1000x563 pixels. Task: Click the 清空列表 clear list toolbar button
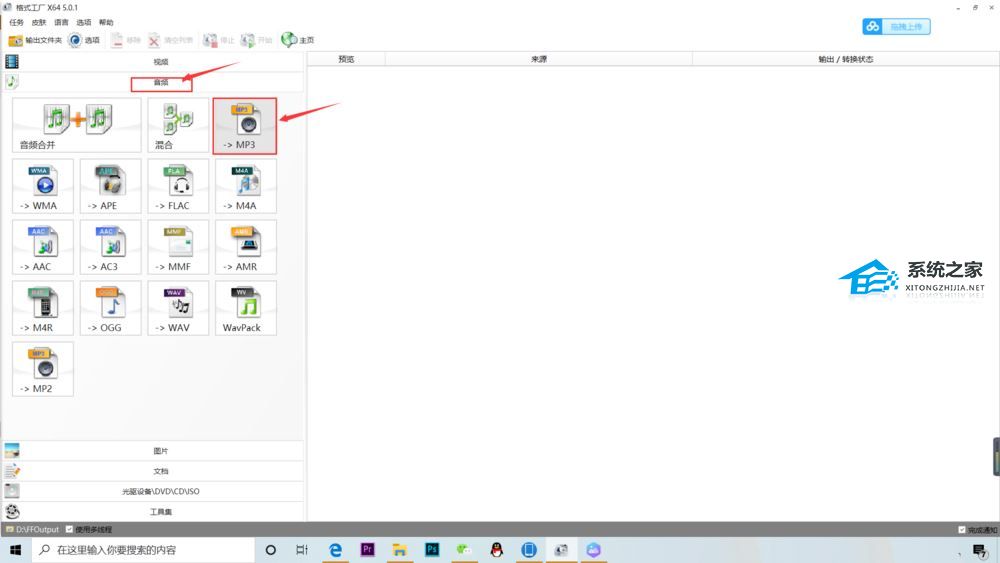click(170, 40)
